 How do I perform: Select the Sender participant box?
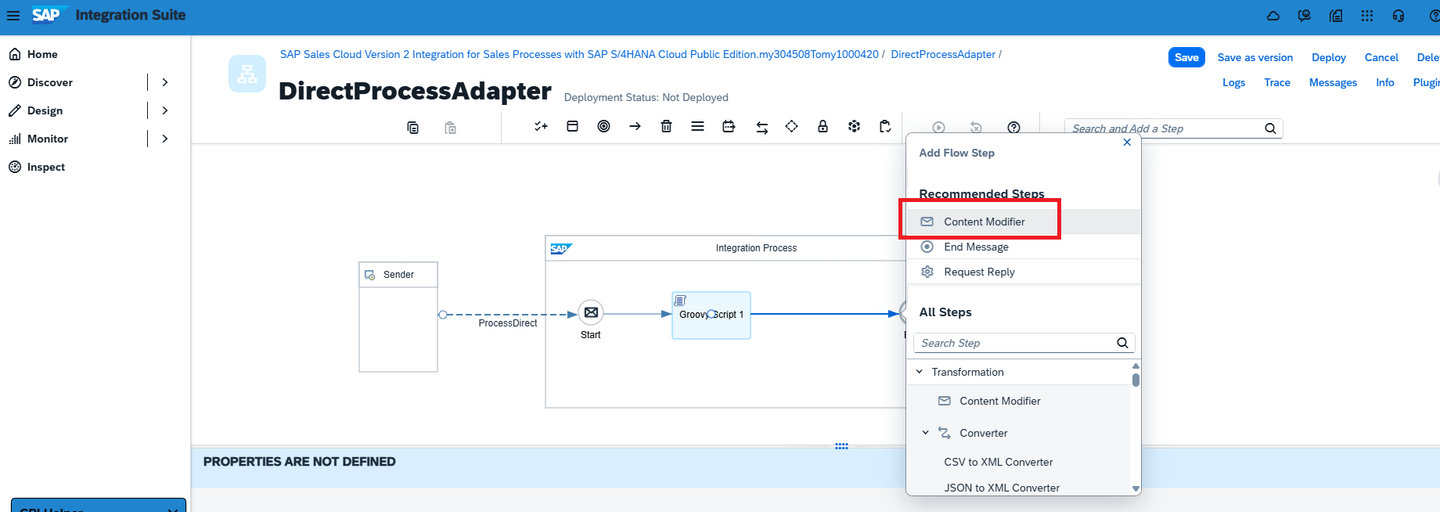point(398,316)
